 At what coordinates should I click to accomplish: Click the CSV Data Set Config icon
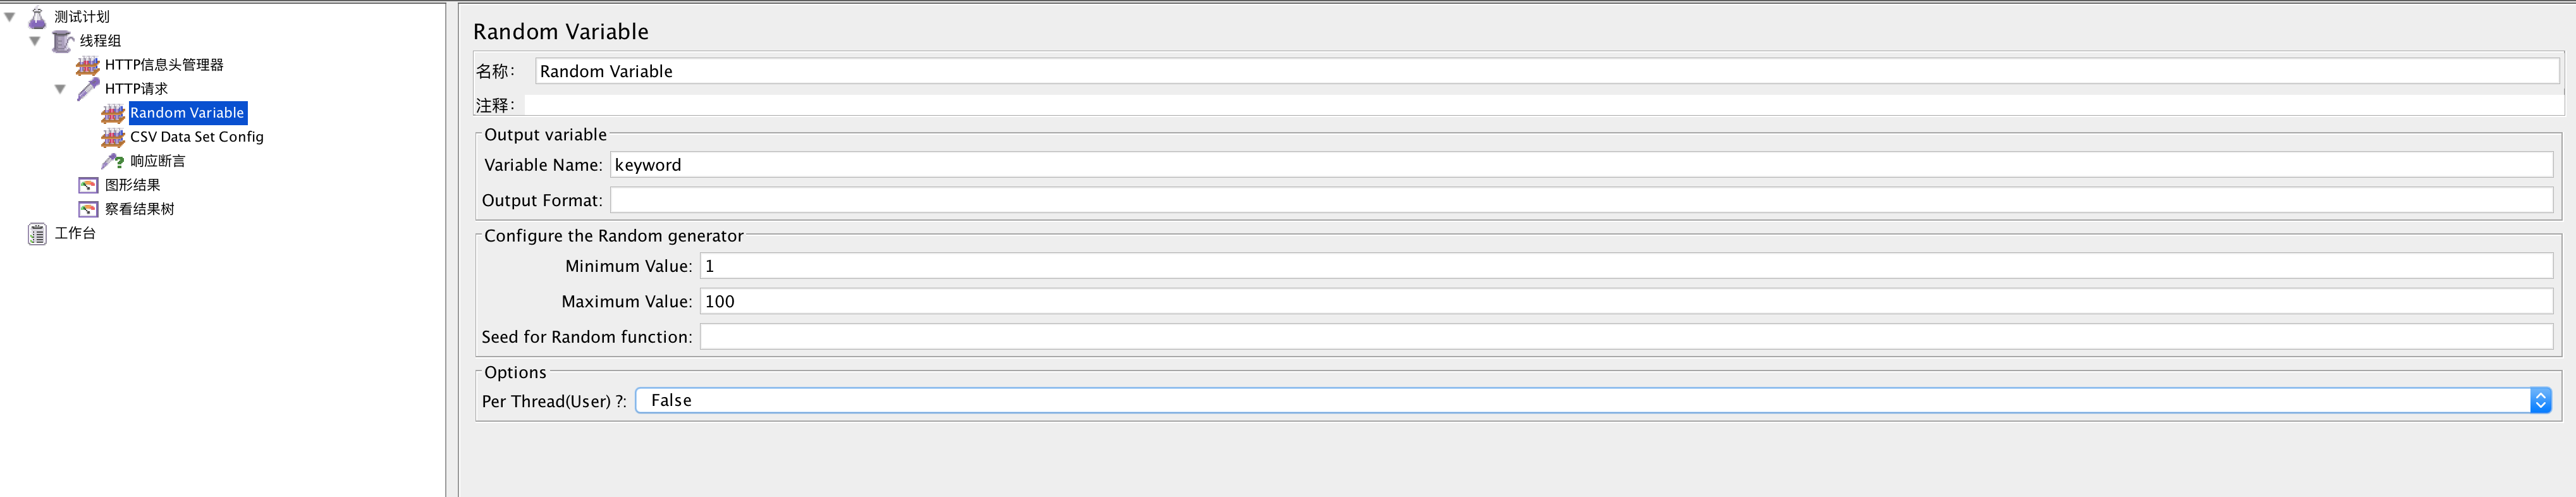tap(113, 137)
